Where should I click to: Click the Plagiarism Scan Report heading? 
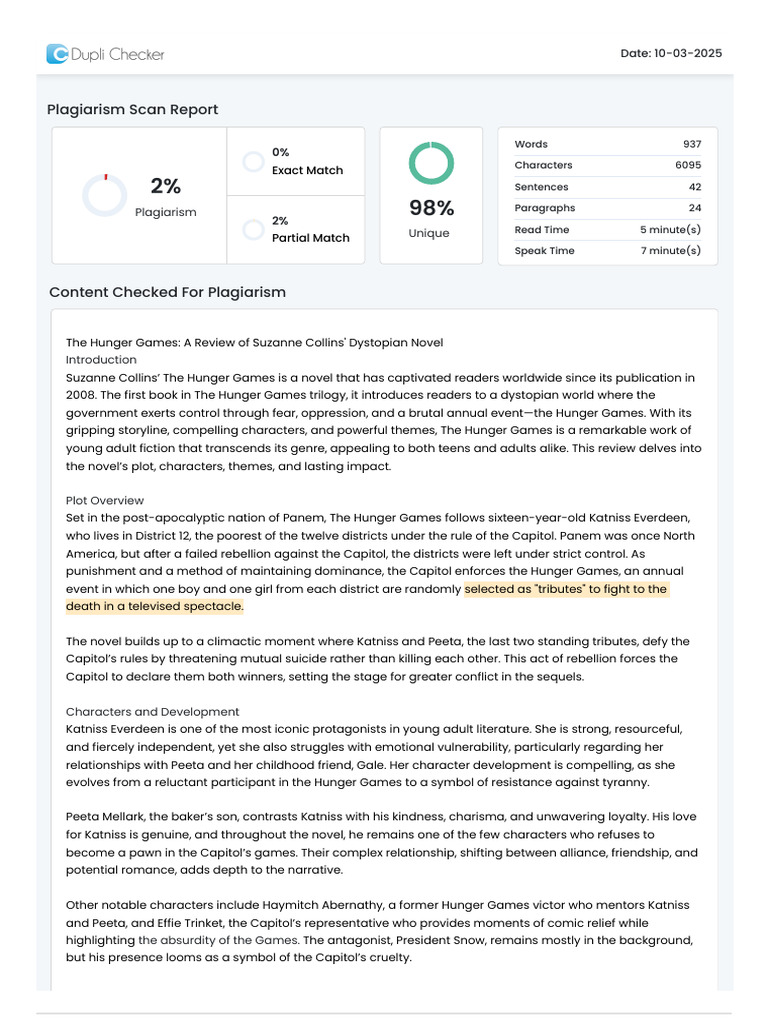tap(132, 109)
